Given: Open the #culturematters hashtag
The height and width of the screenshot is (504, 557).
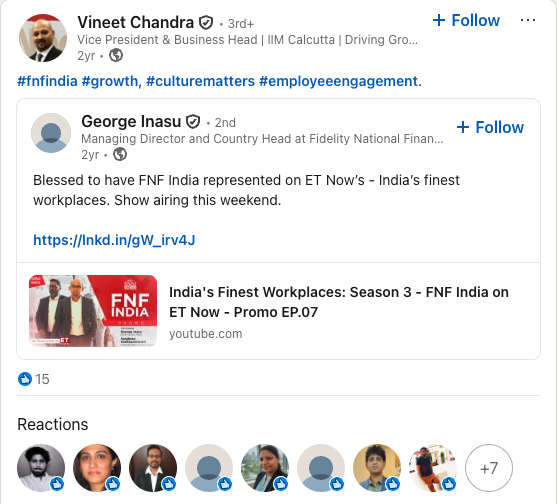Looking at the screenshot, I should coord(200,81).
